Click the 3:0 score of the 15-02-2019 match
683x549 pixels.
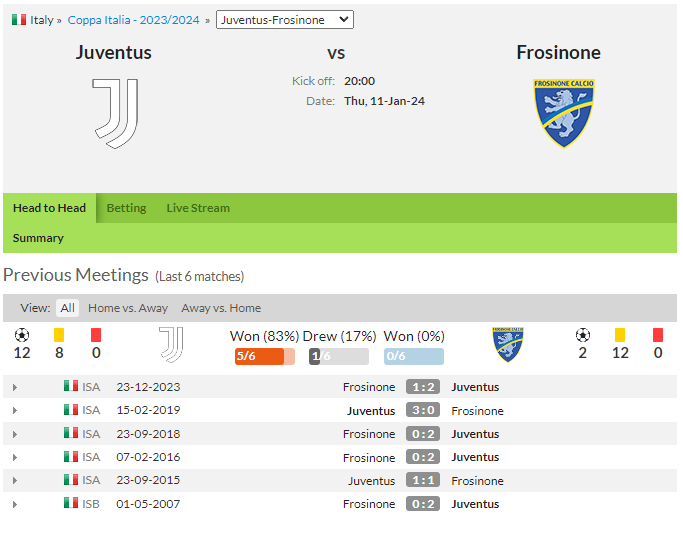(423, 410)
